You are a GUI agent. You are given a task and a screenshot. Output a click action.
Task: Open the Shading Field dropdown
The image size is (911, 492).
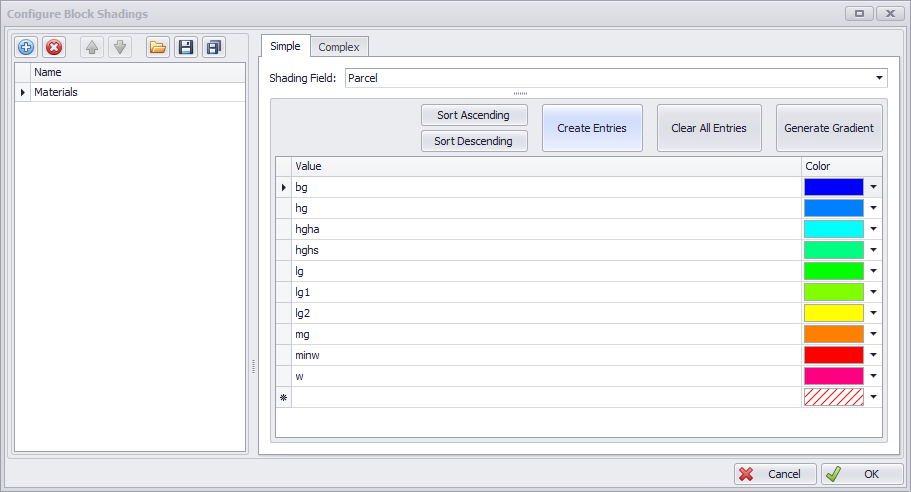880,78
